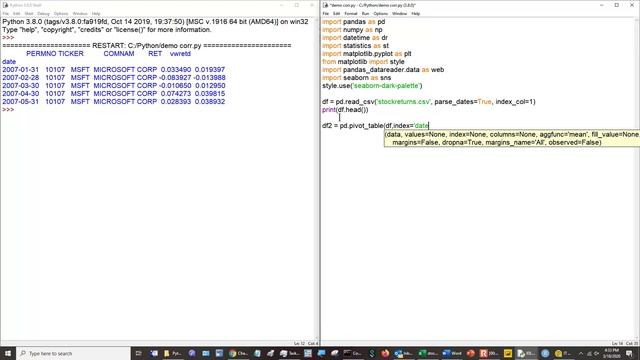Click the '2007-02-28' date in the shell output
The image size is (640, 360).
(x=20, y=78)
